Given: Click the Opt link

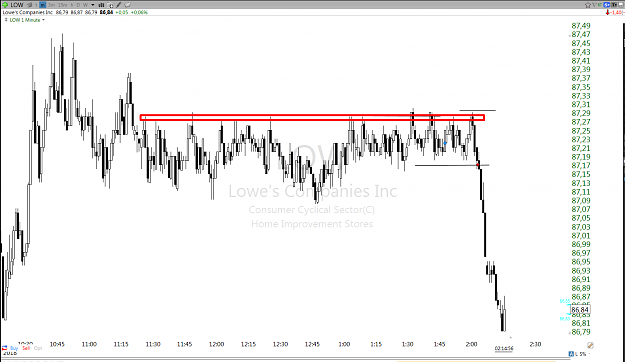Looking at the screenshot, I should (x=38, y=348).
